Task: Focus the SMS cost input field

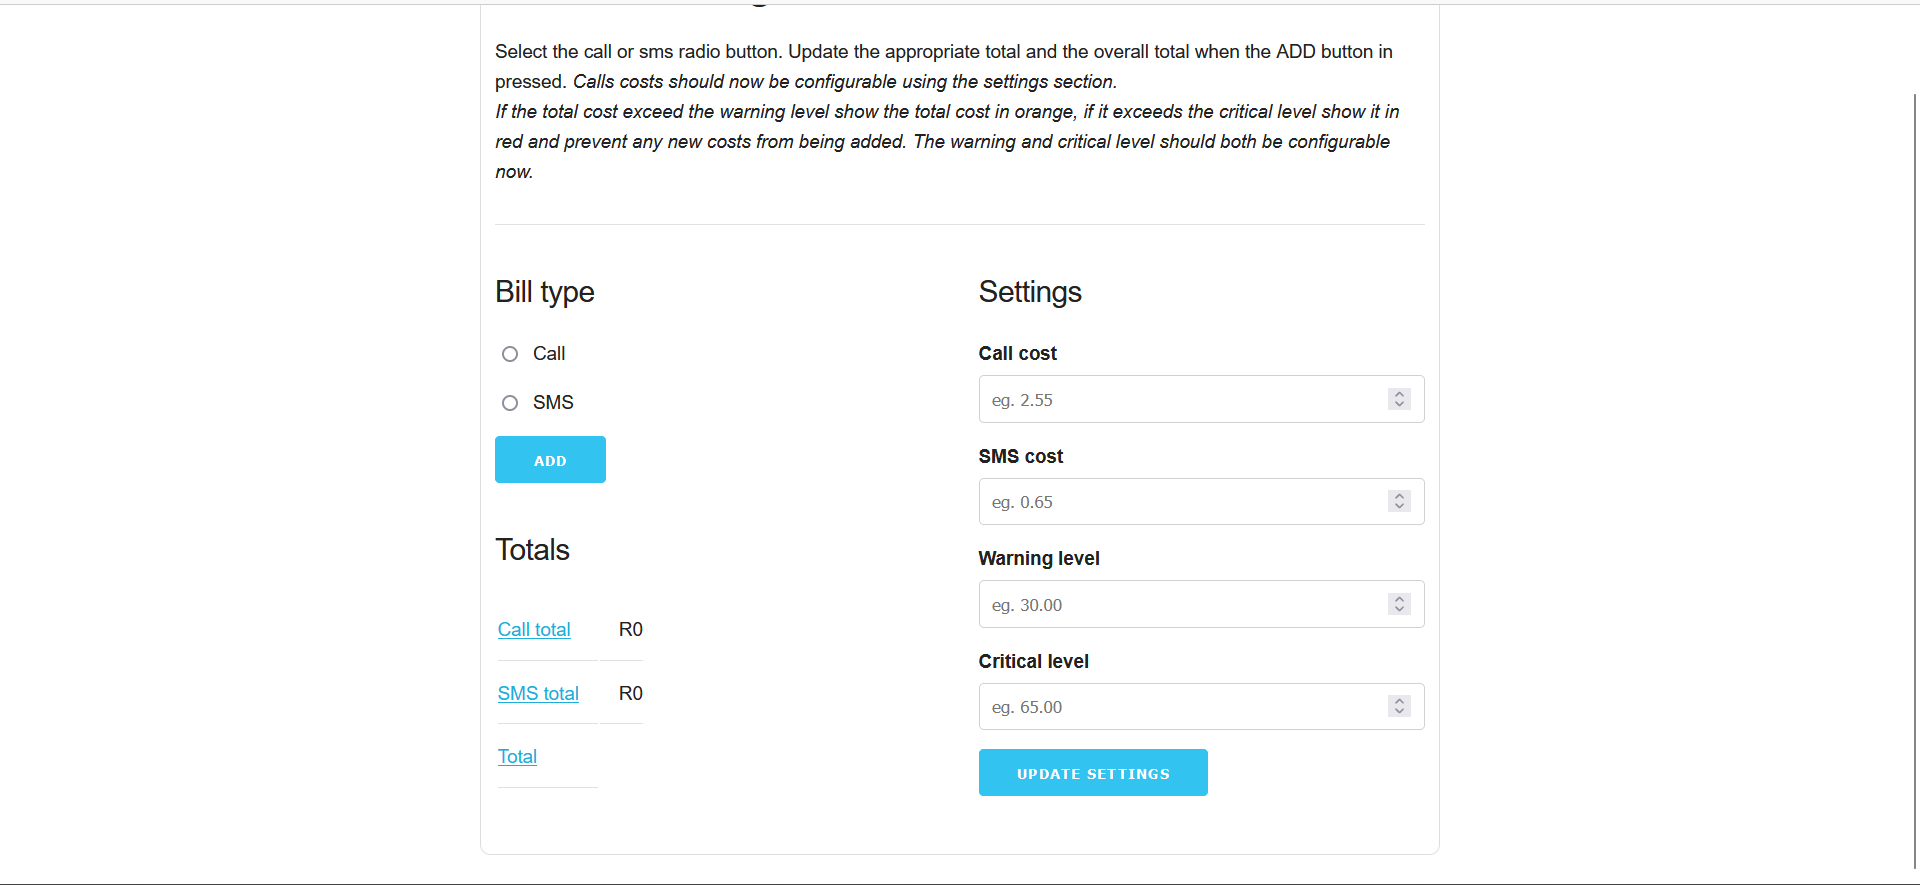Action: 1180,502
